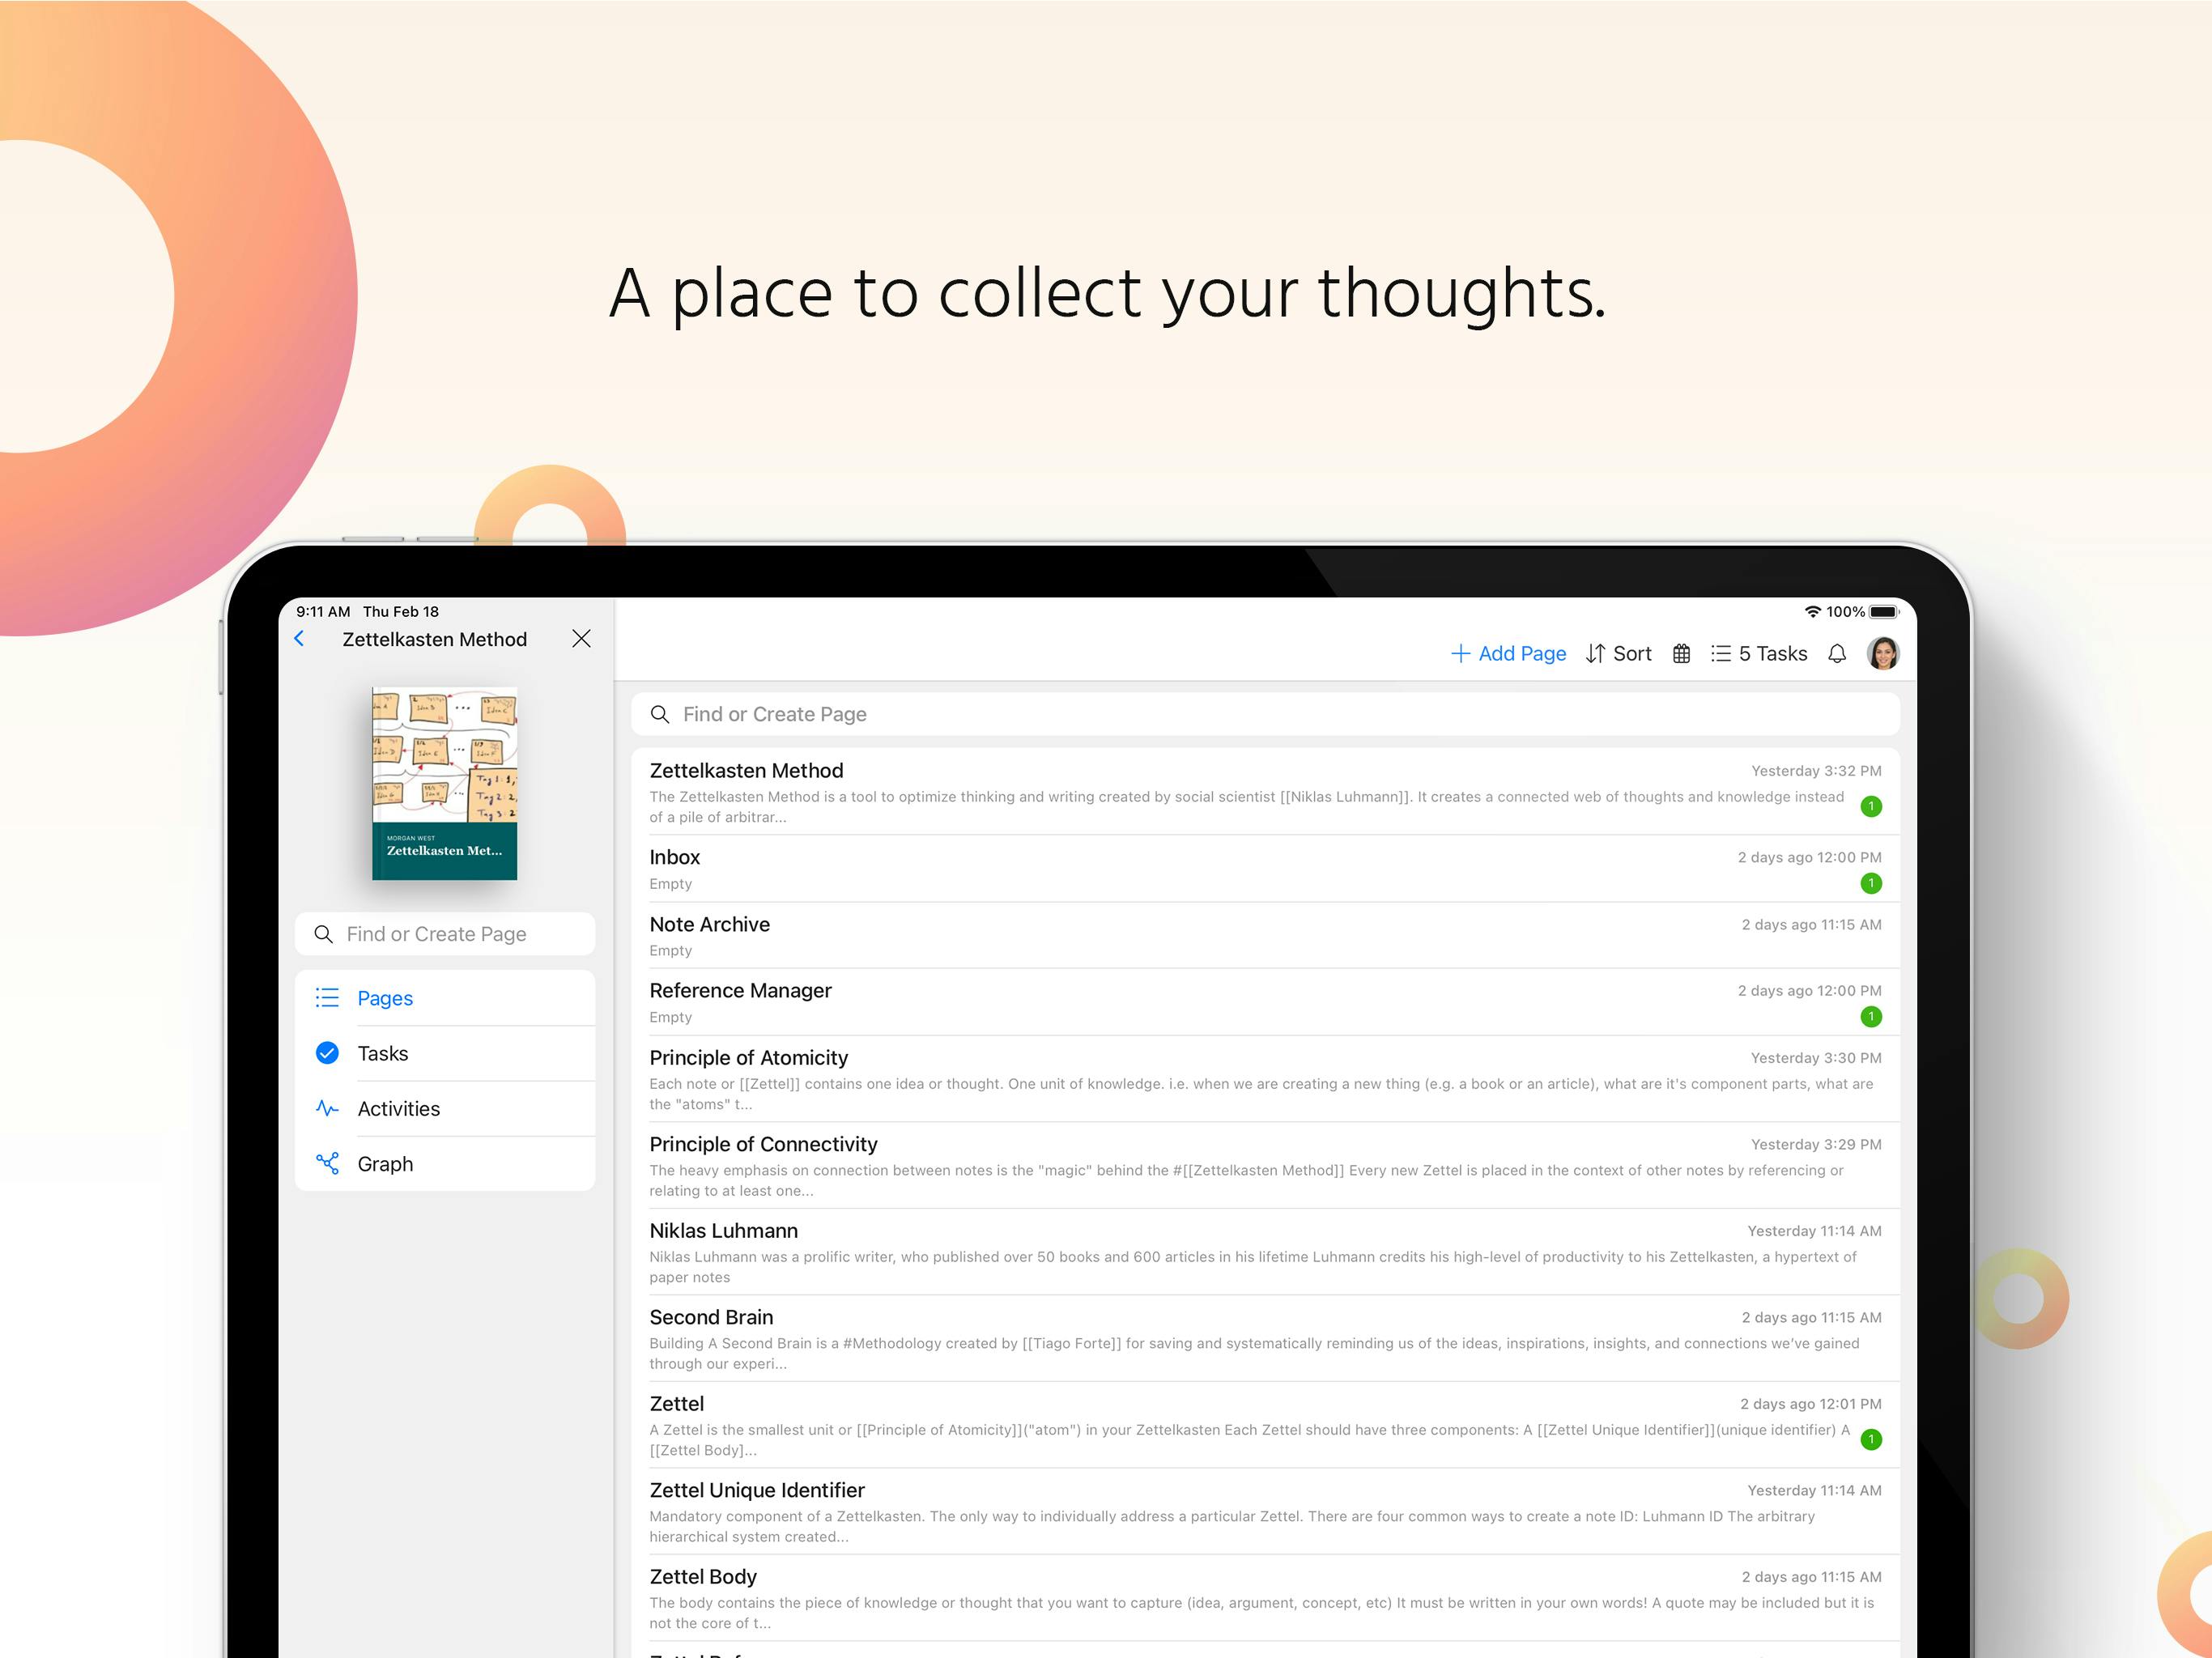The height and width of the screenshot is (1658, 2212).
Task: Click green badge on Zettelkasten Method row
Action: 1871,807
